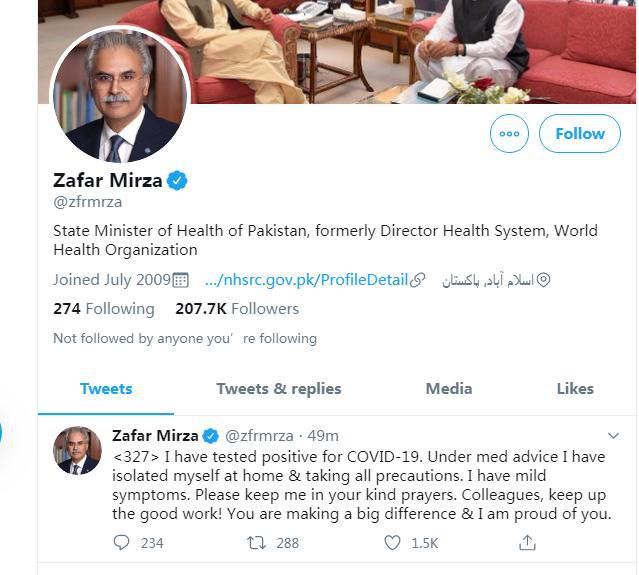Open the large profile picture
This screenshot has width=639, height=575.
coord(119,94)
